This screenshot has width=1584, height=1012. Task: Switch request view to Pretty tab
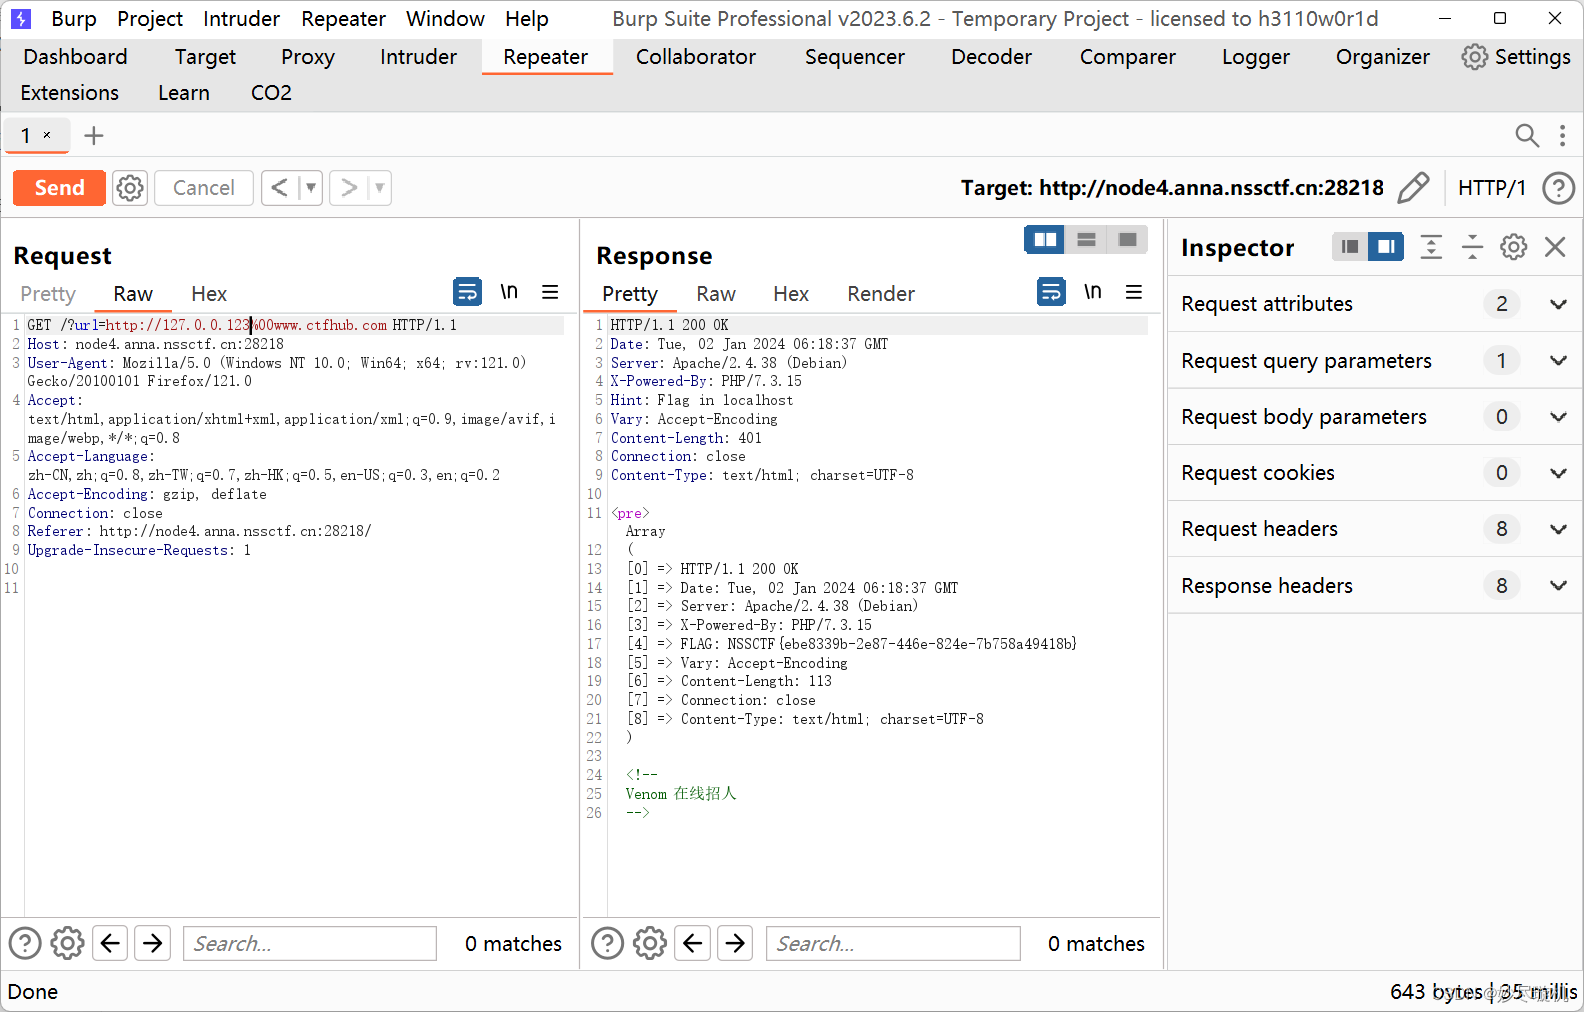pyautogui.click(x=48, y=294)
